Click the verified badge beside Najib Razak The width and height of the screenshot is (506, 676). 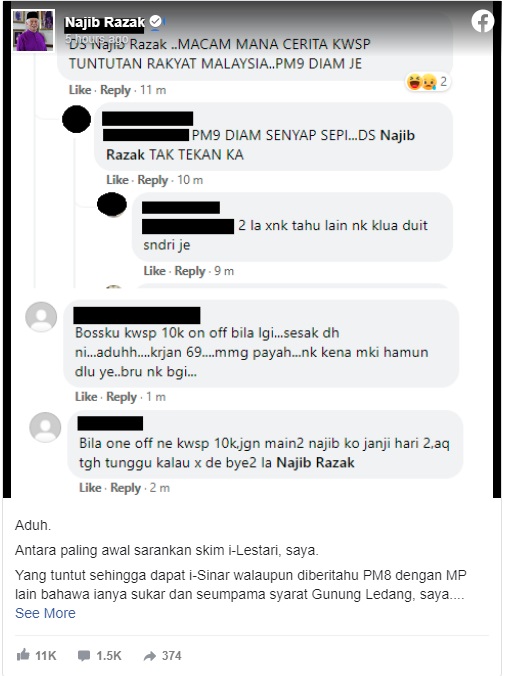[x=155, y=21]
